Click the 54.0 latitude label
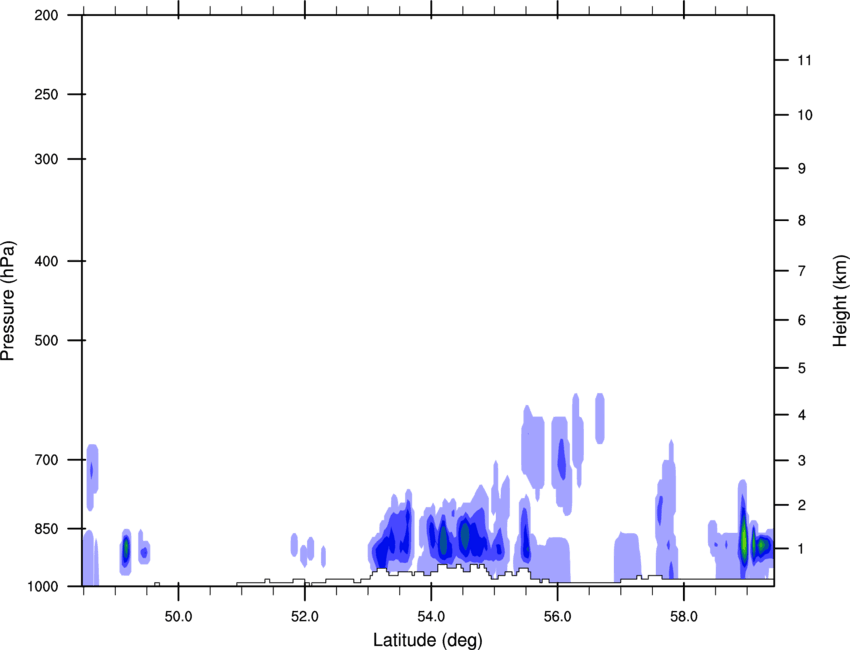The image size is (850, 650). pyautogui.click(x=431, y=617)
